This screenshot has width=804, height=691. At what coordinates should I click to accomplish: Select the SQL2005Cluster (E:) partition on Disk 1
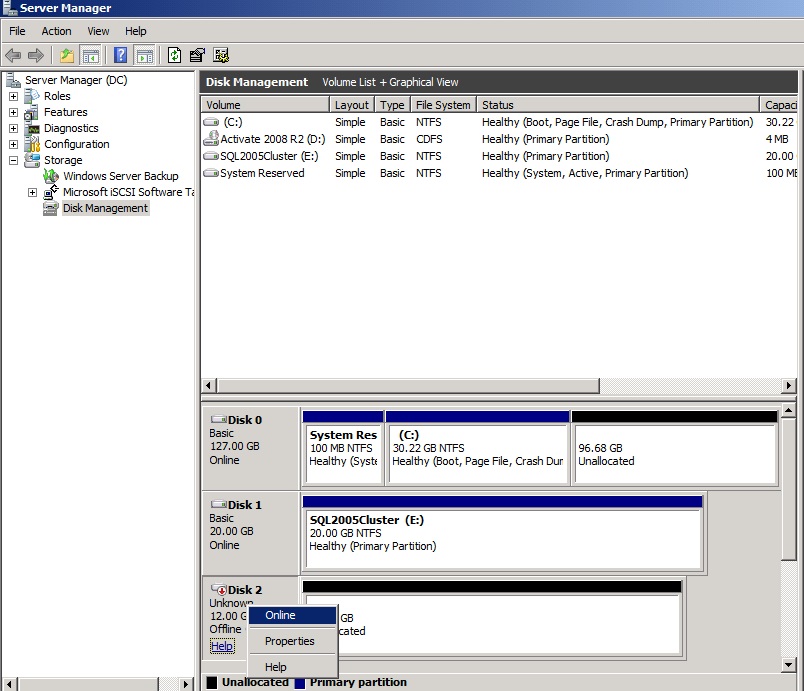pos(502,533)
